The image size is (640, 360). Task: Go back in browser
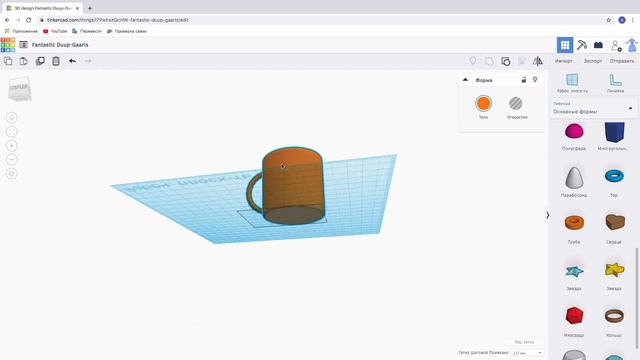pyautogui.click(x=7, y=20)
